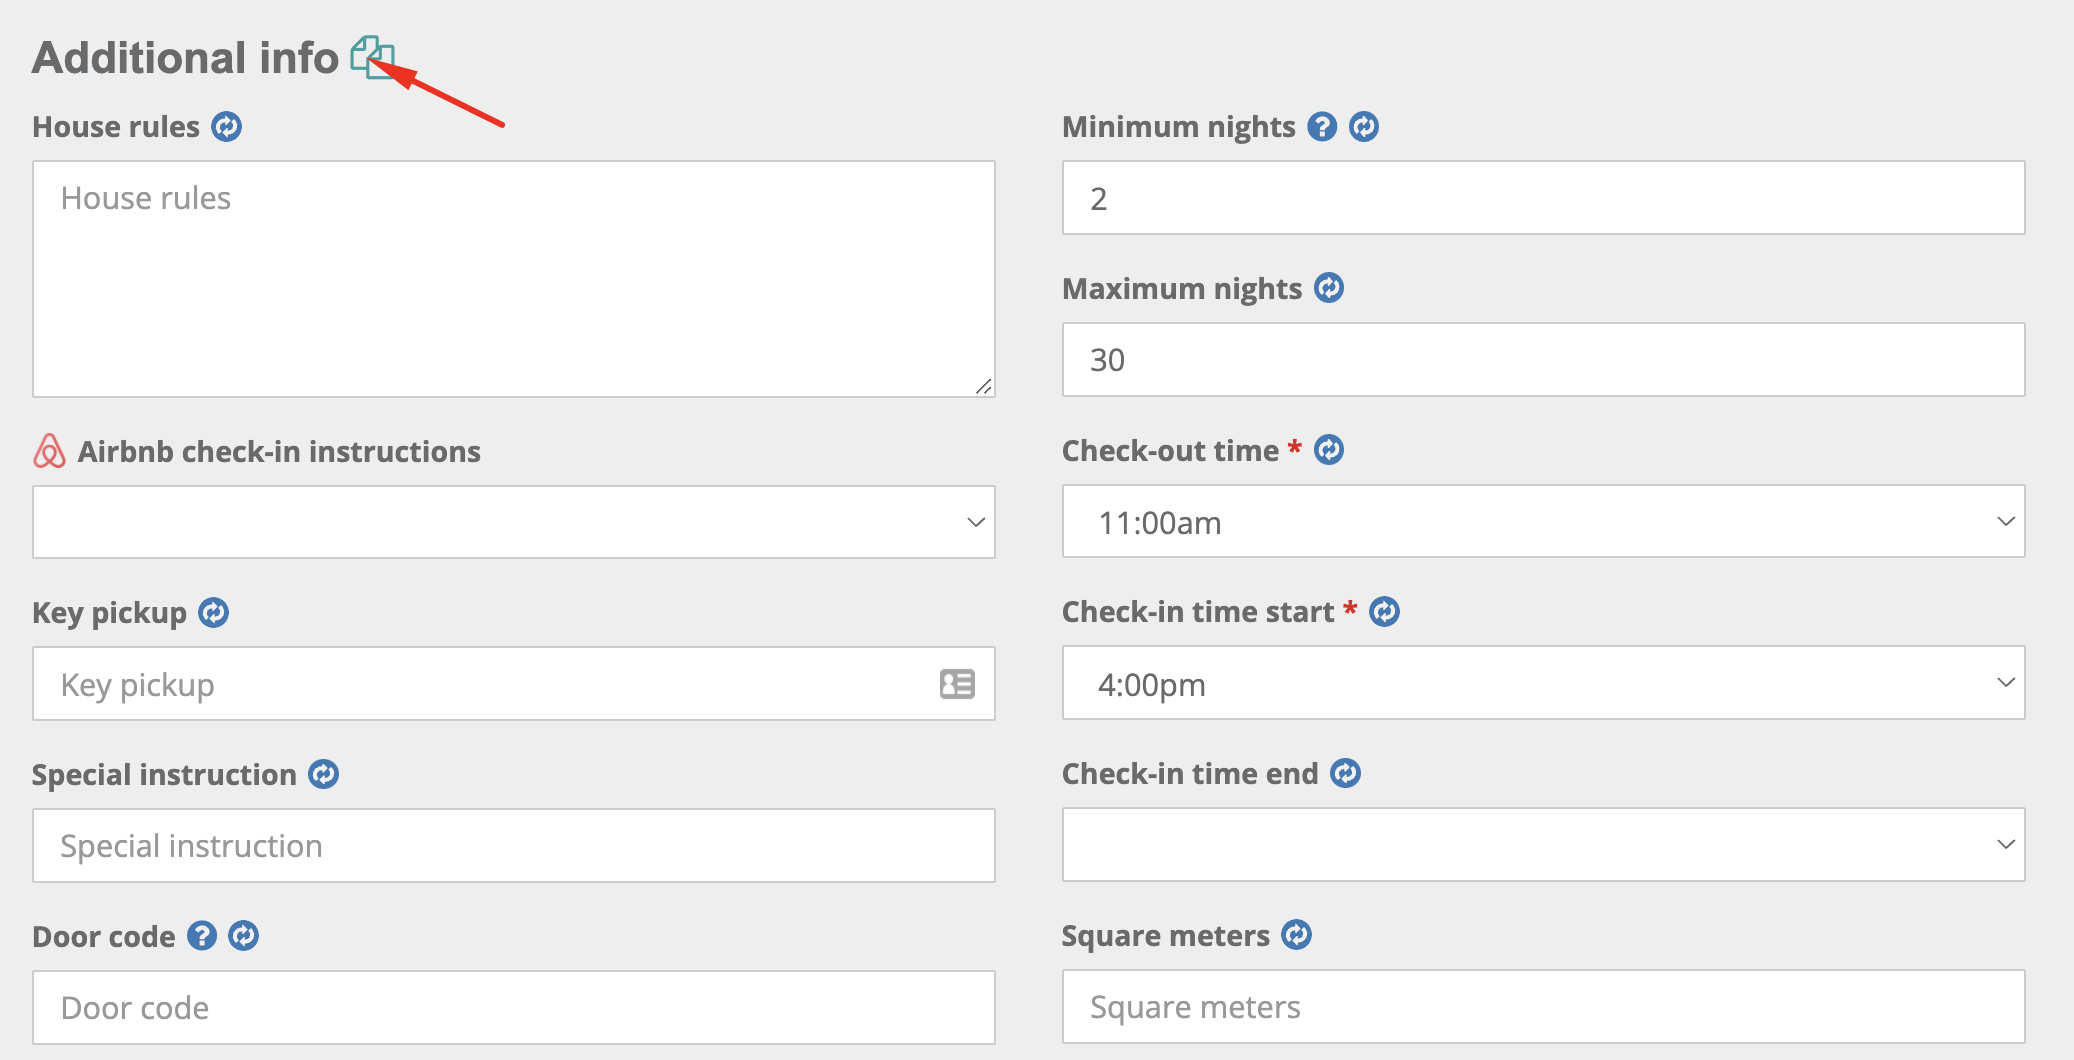Click the sync icon next to Check-in time end

point(1345,773)
